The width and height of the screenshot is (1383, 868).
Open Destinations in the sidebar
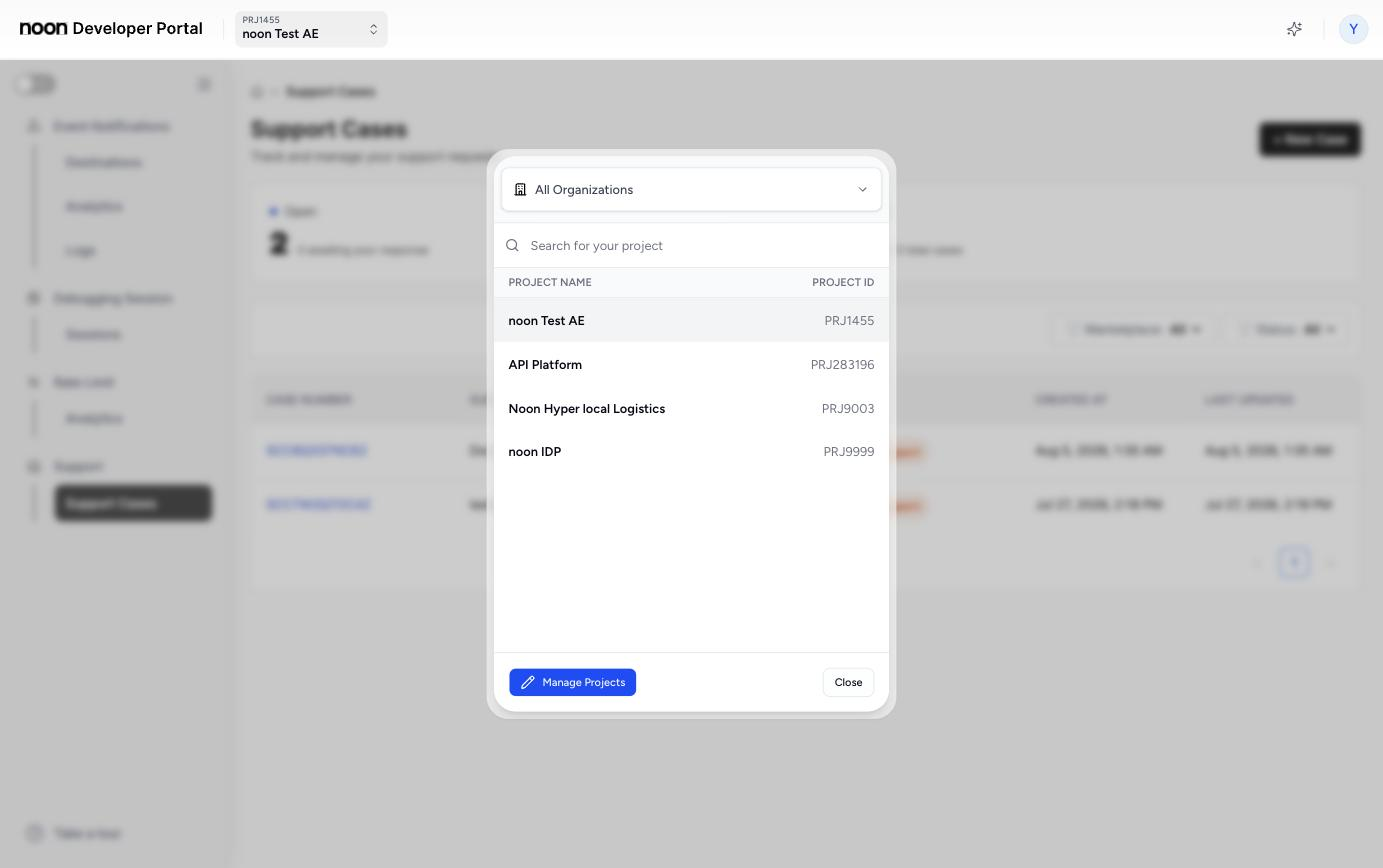(x=104, y=162)
